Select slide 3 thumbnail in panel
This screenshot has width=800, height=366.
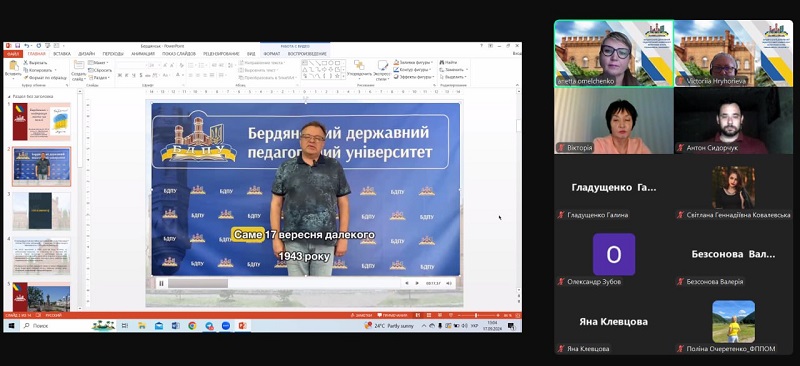click(x=41, y=211)
